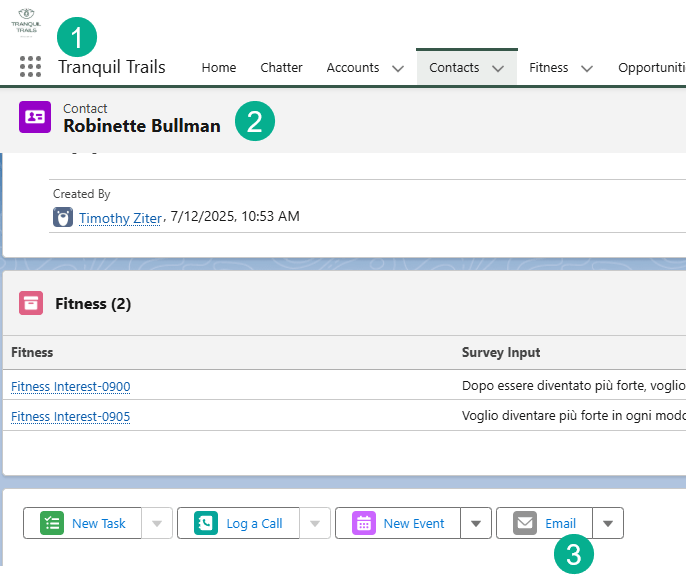Image resolution: width=686 pixels, height=575 pixels.
Task: Open dropdown arrow next to Email
Action: 608,523
